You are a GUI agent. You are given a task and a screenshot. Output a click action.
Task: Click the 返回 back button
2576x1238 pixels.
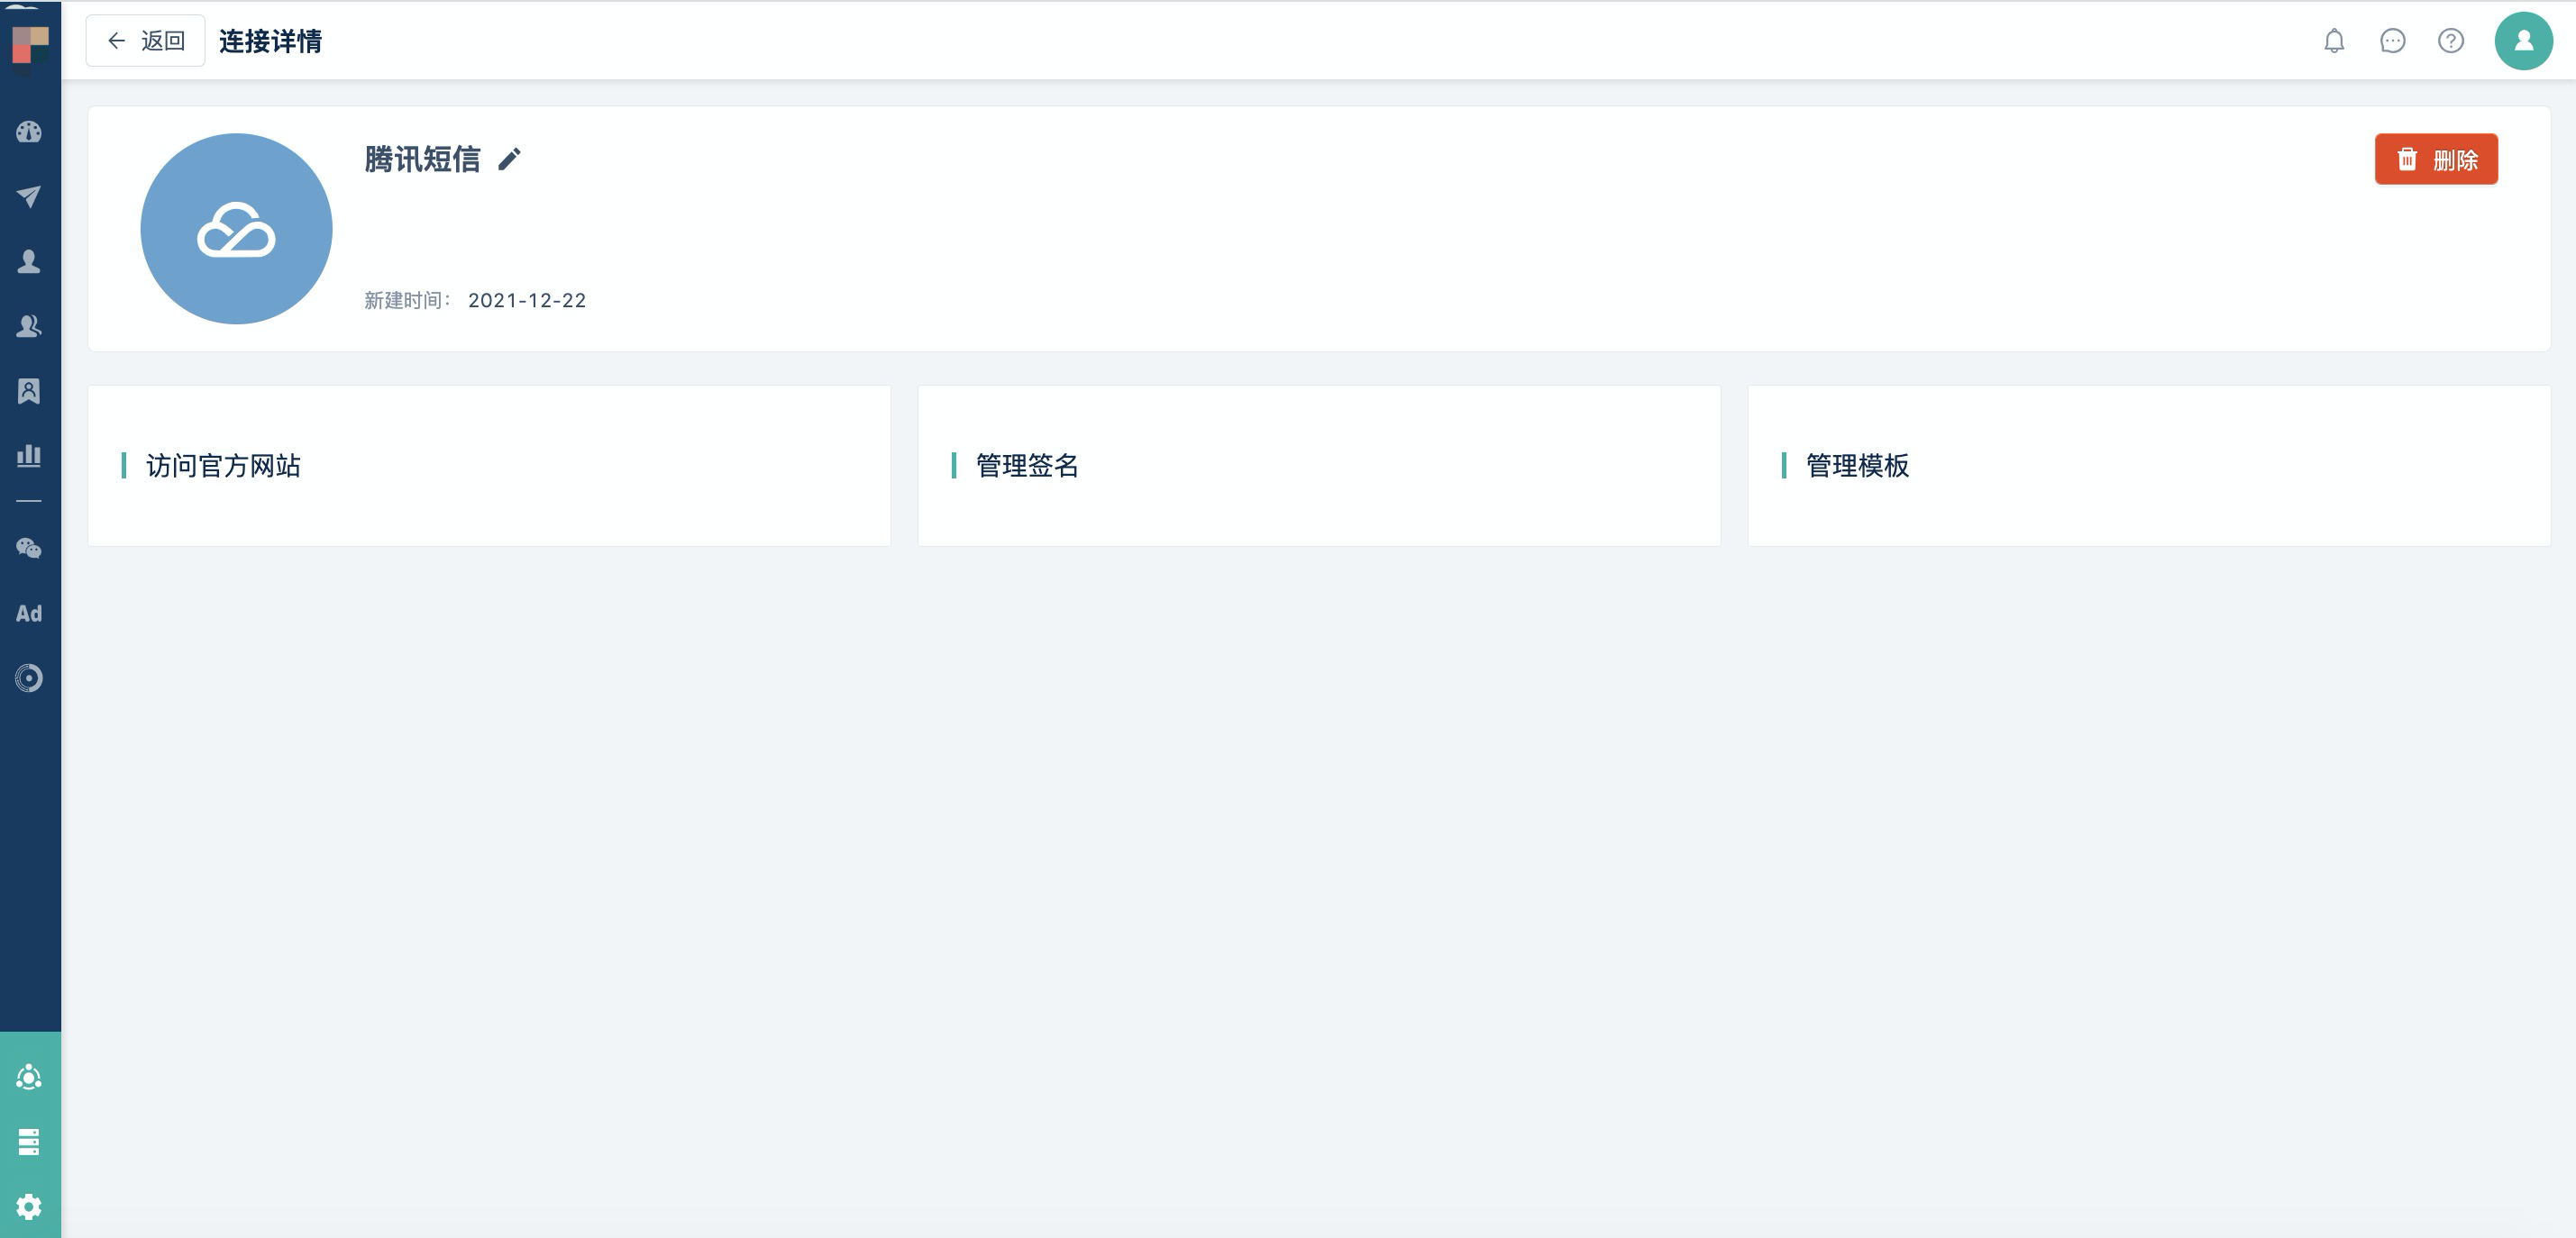tap(145, 41)
